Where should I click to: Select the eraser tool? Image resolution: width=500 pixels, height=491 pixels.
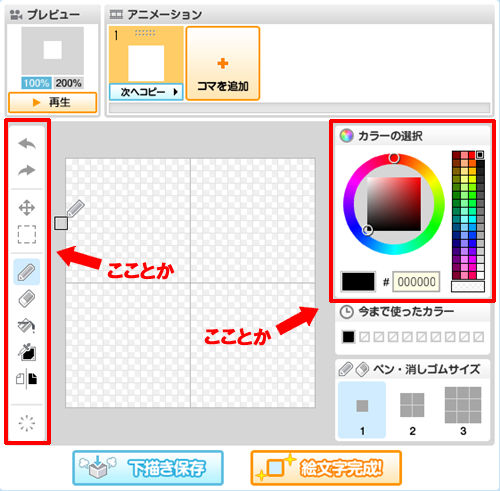pos(27,298)
